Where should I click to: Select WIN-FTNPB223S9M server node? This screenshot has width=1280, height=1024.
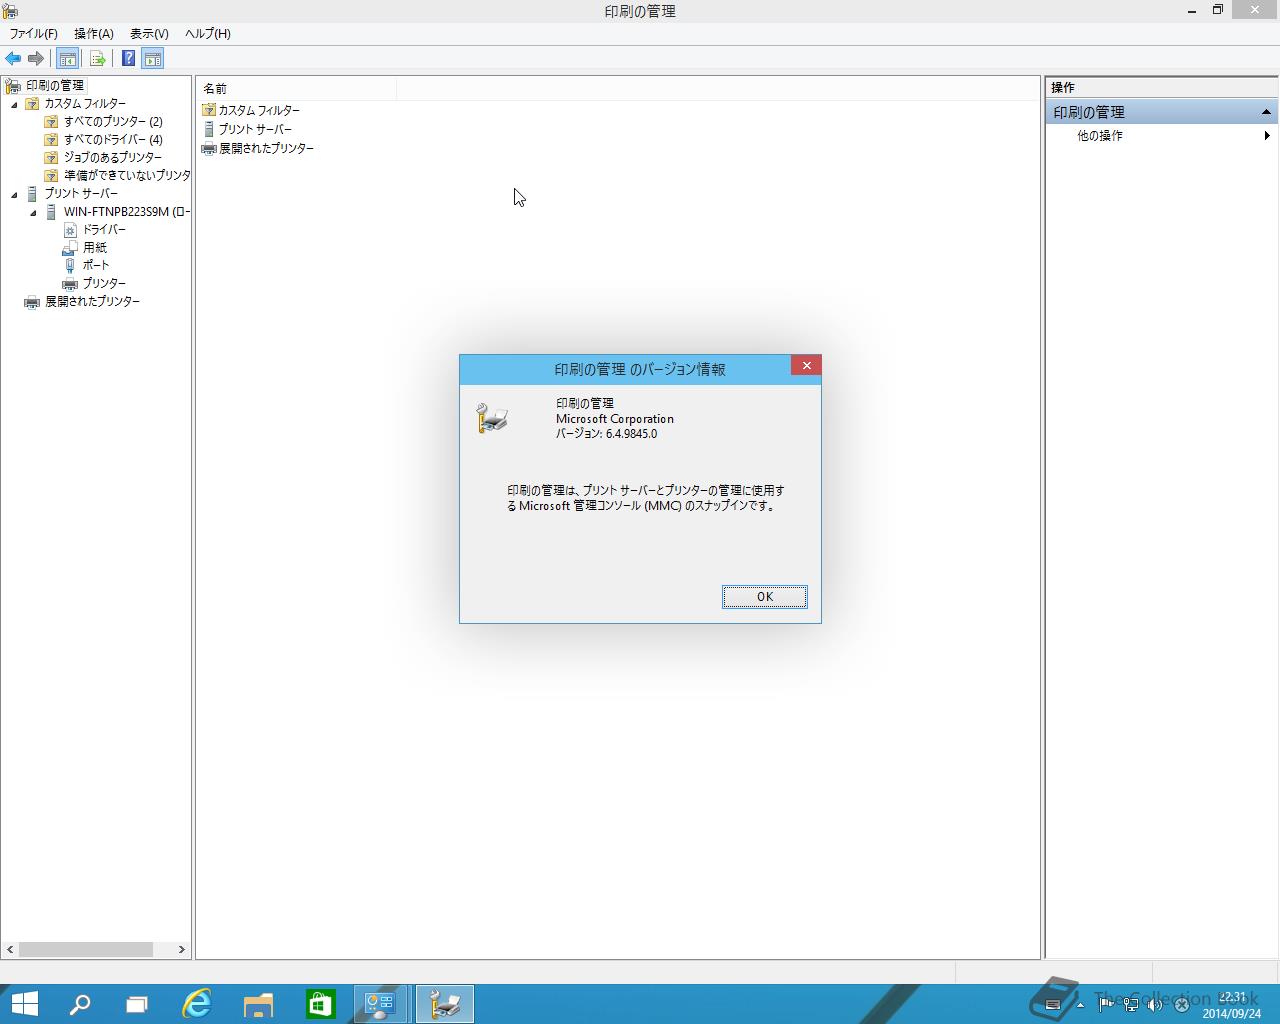126,212
